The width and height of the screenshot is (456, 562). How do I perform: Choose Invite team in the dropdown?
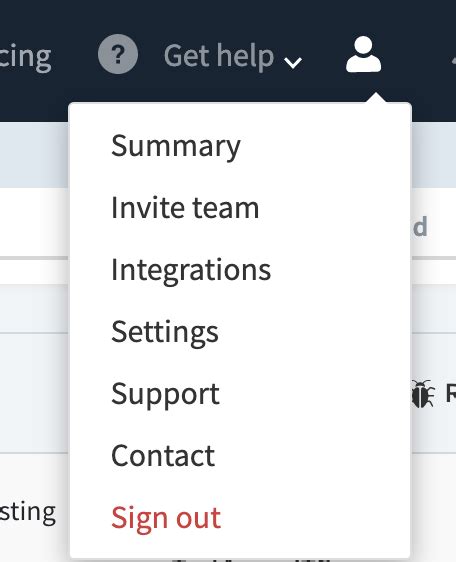coord(185,208)
